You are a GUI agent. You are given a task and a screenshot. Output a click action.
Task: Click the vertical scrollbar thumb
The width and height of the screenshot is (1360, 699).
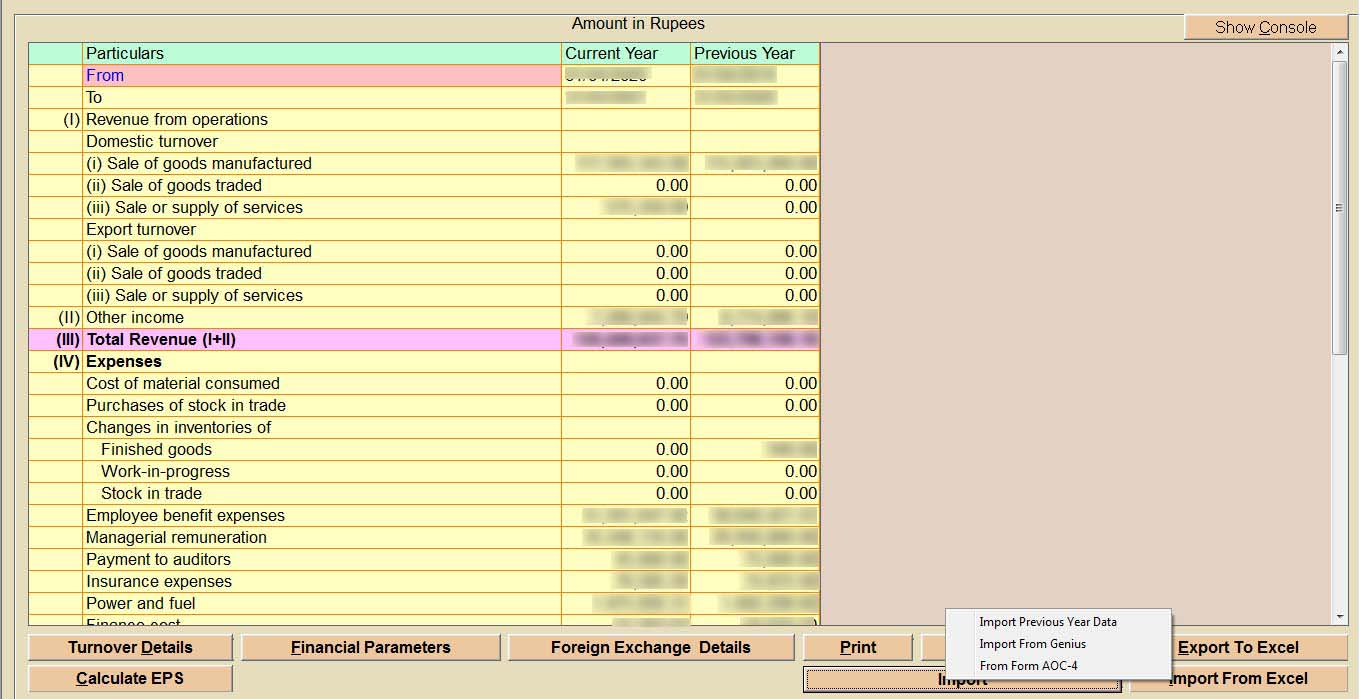coord(1340,205)
